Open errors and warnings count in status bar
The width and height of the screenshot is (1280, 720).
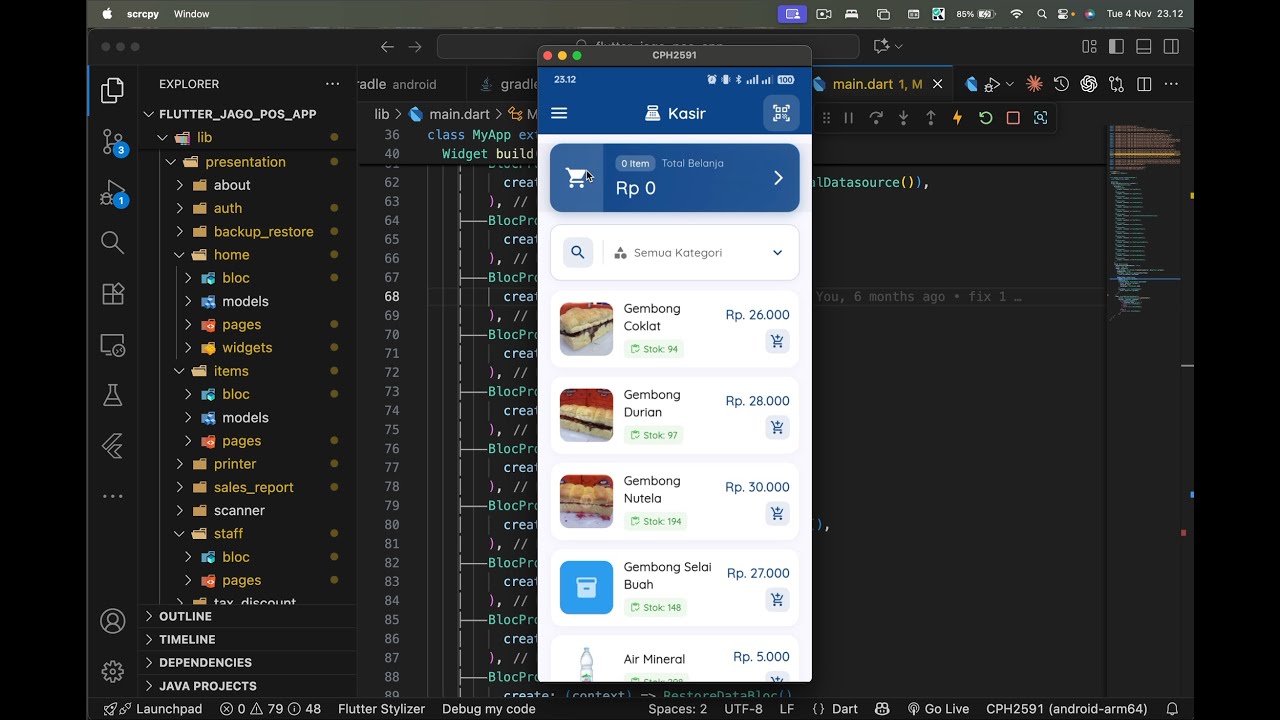coord(271,709)
